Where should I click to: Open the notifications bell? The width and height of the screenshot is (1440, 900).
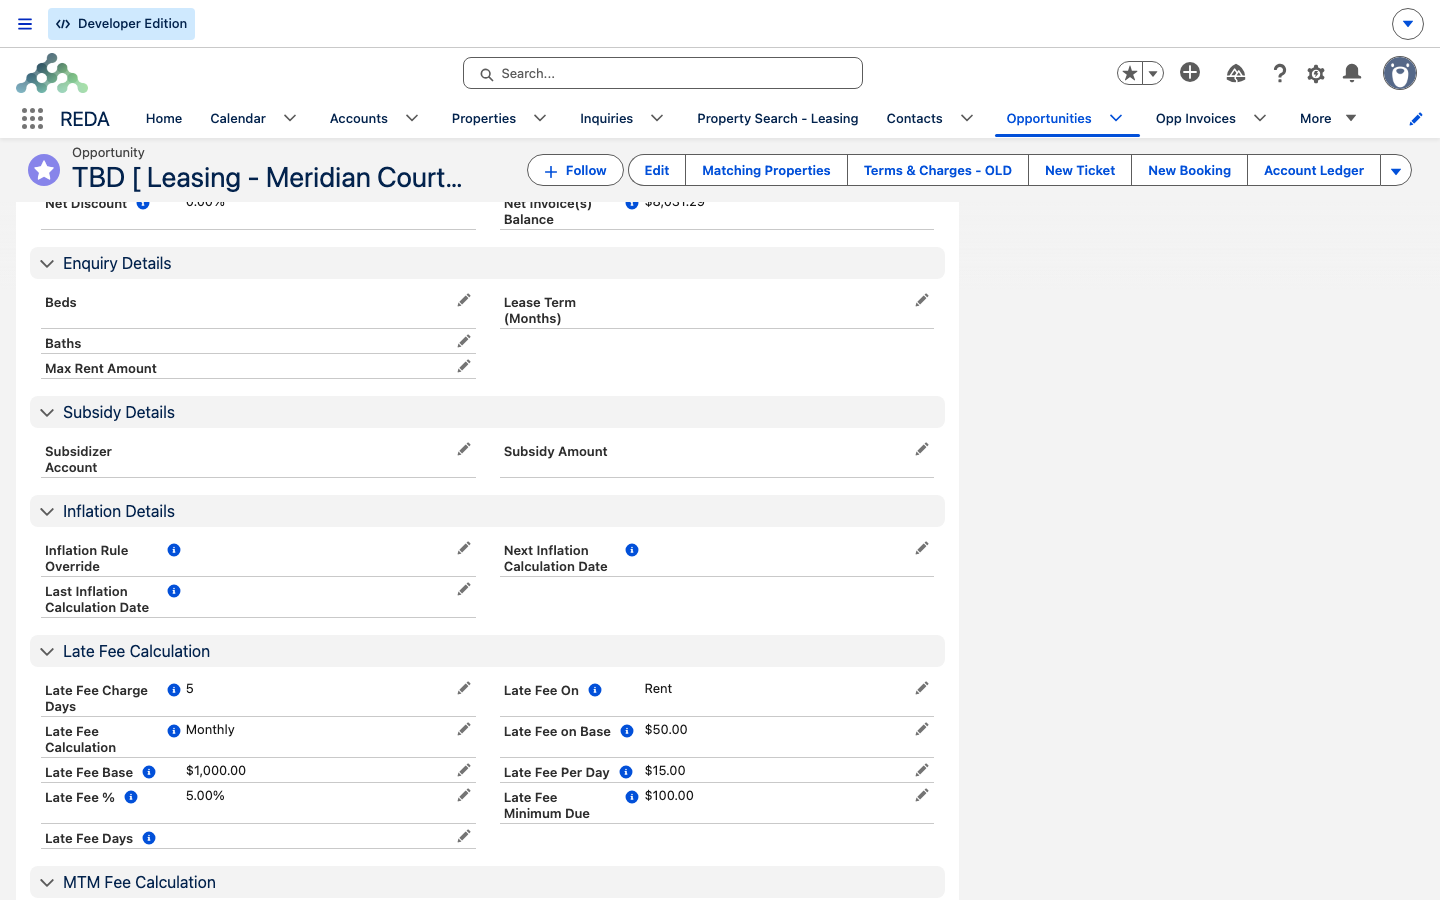[1352, 73]
